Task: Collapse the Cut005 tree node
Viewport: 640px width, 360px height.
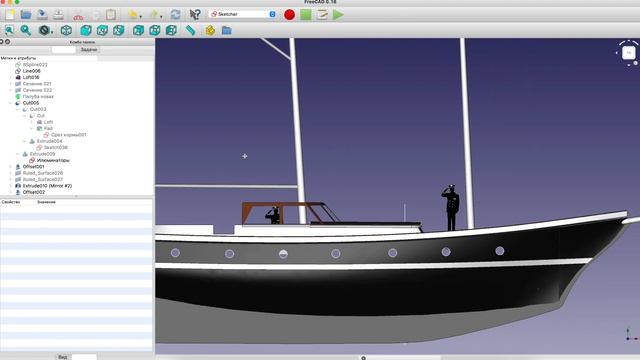Action: 11,103
